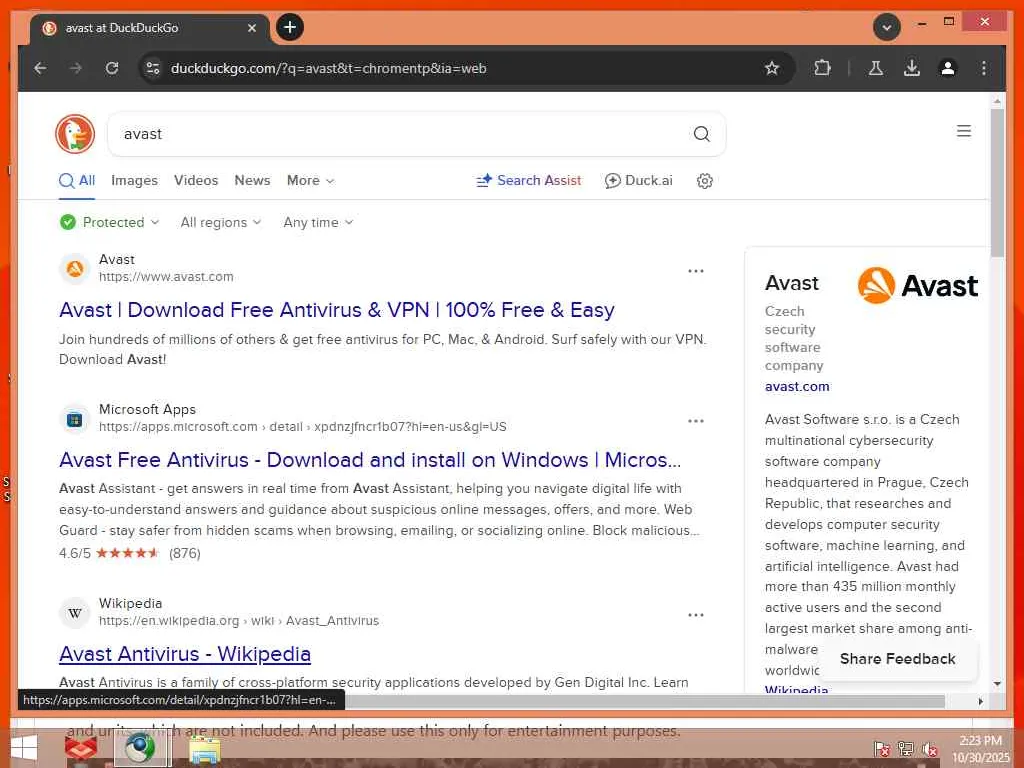Expand the tab search dropdown
The width and height of the screenshot is (1024, 768).
887,27
